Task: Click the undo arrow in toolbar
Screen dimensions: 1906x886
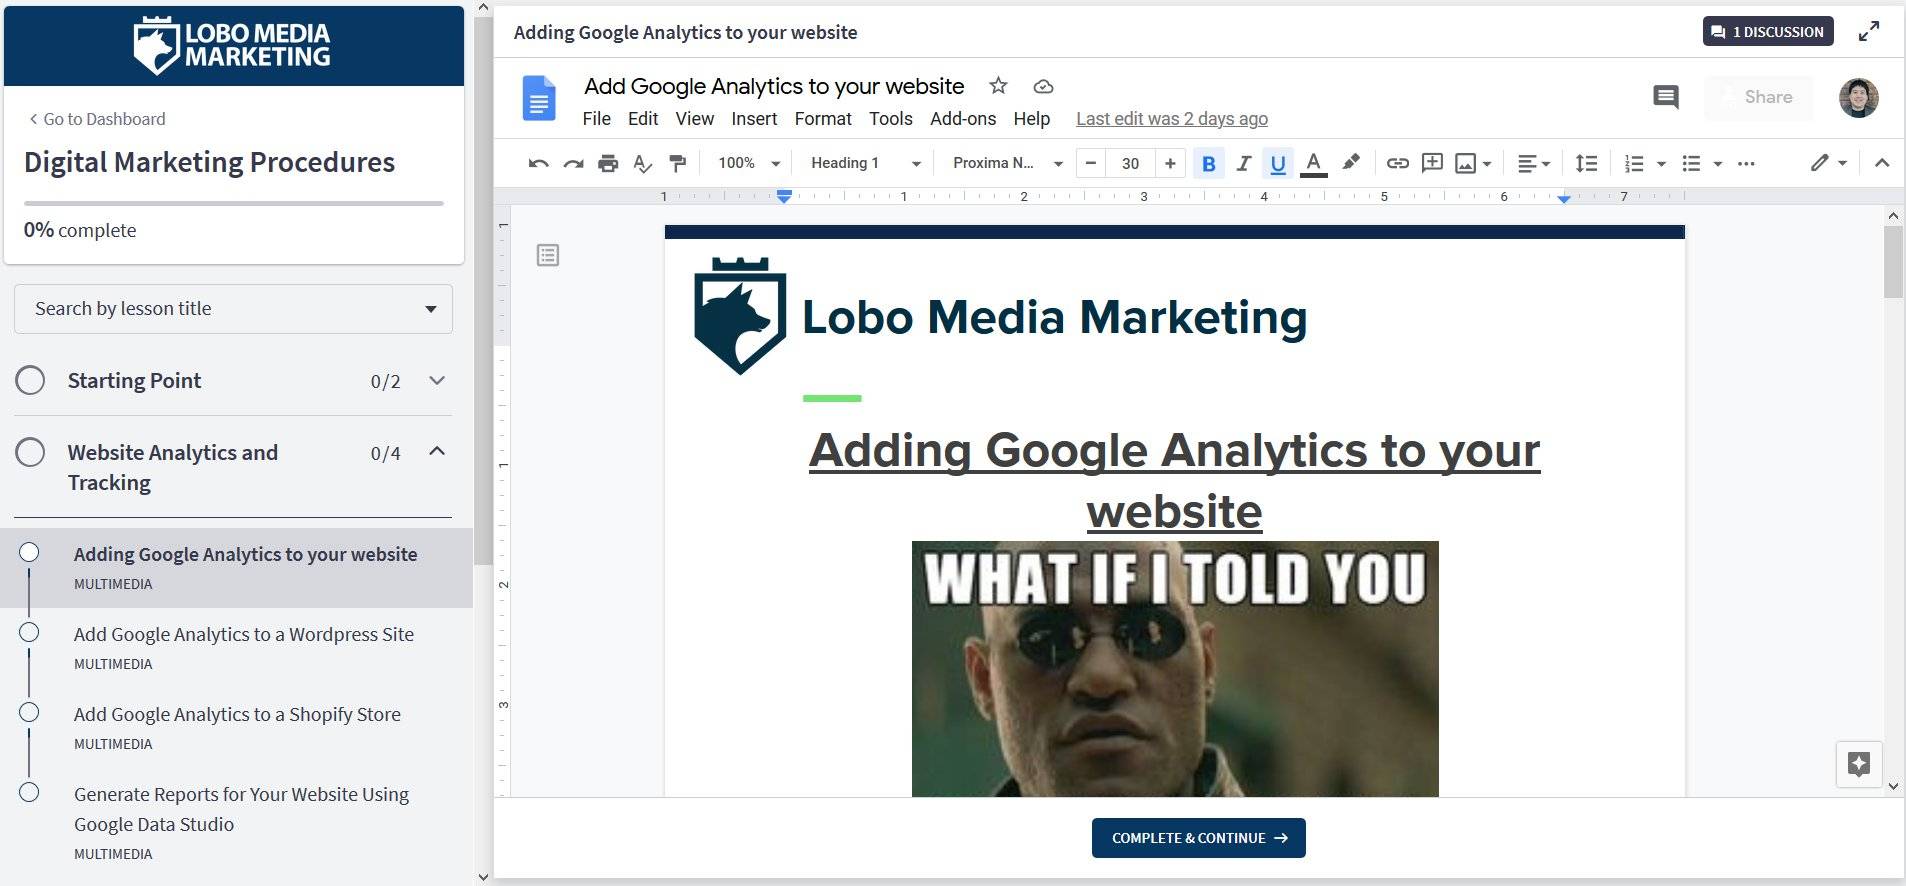Action: tap(538, 163)
